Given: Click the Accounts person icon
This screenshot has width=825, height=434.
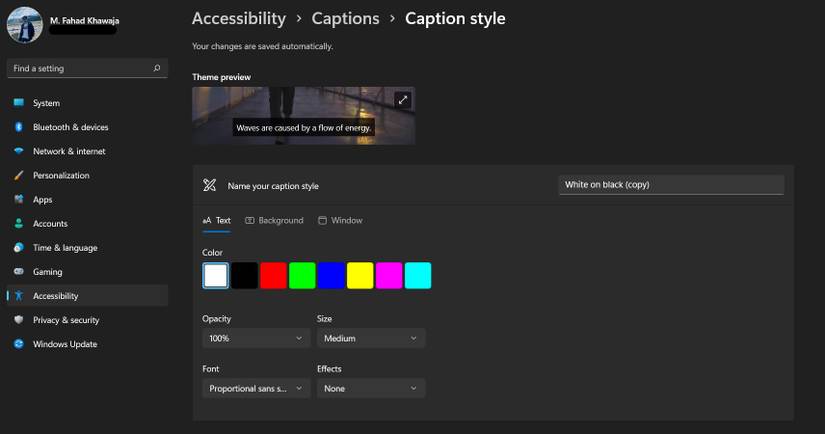Looking at the screenshot, I should pyautogui.click(x=19, y=224).
